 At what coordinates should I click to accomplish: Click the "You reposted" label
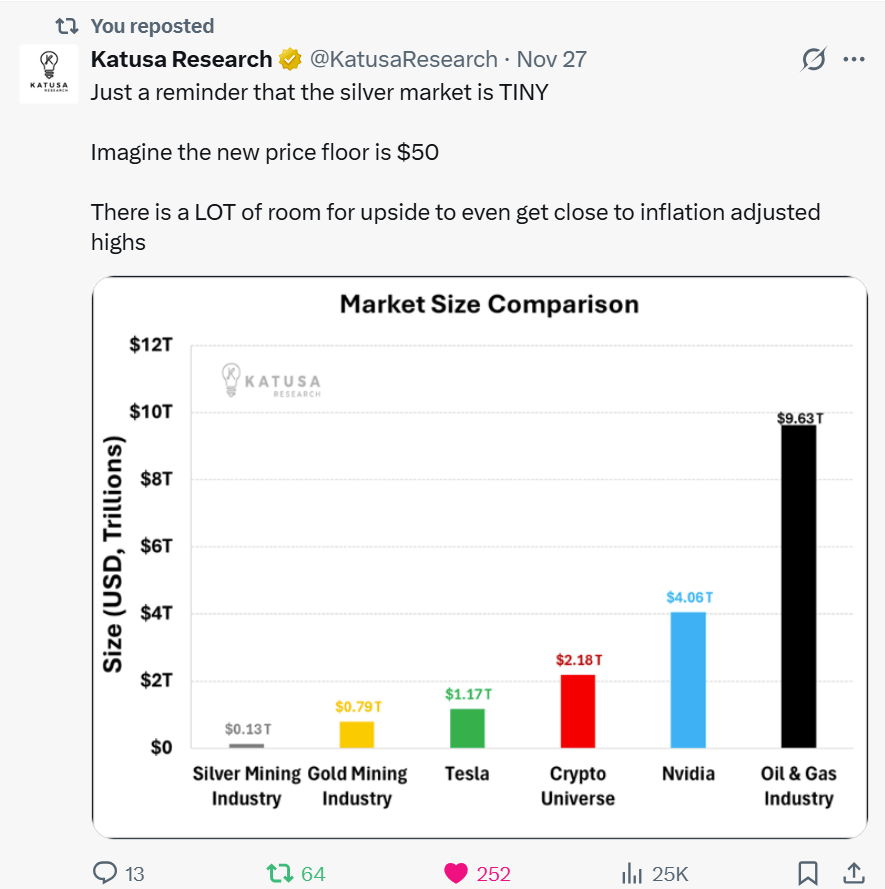pyautogui.click(x=152, y=26)
